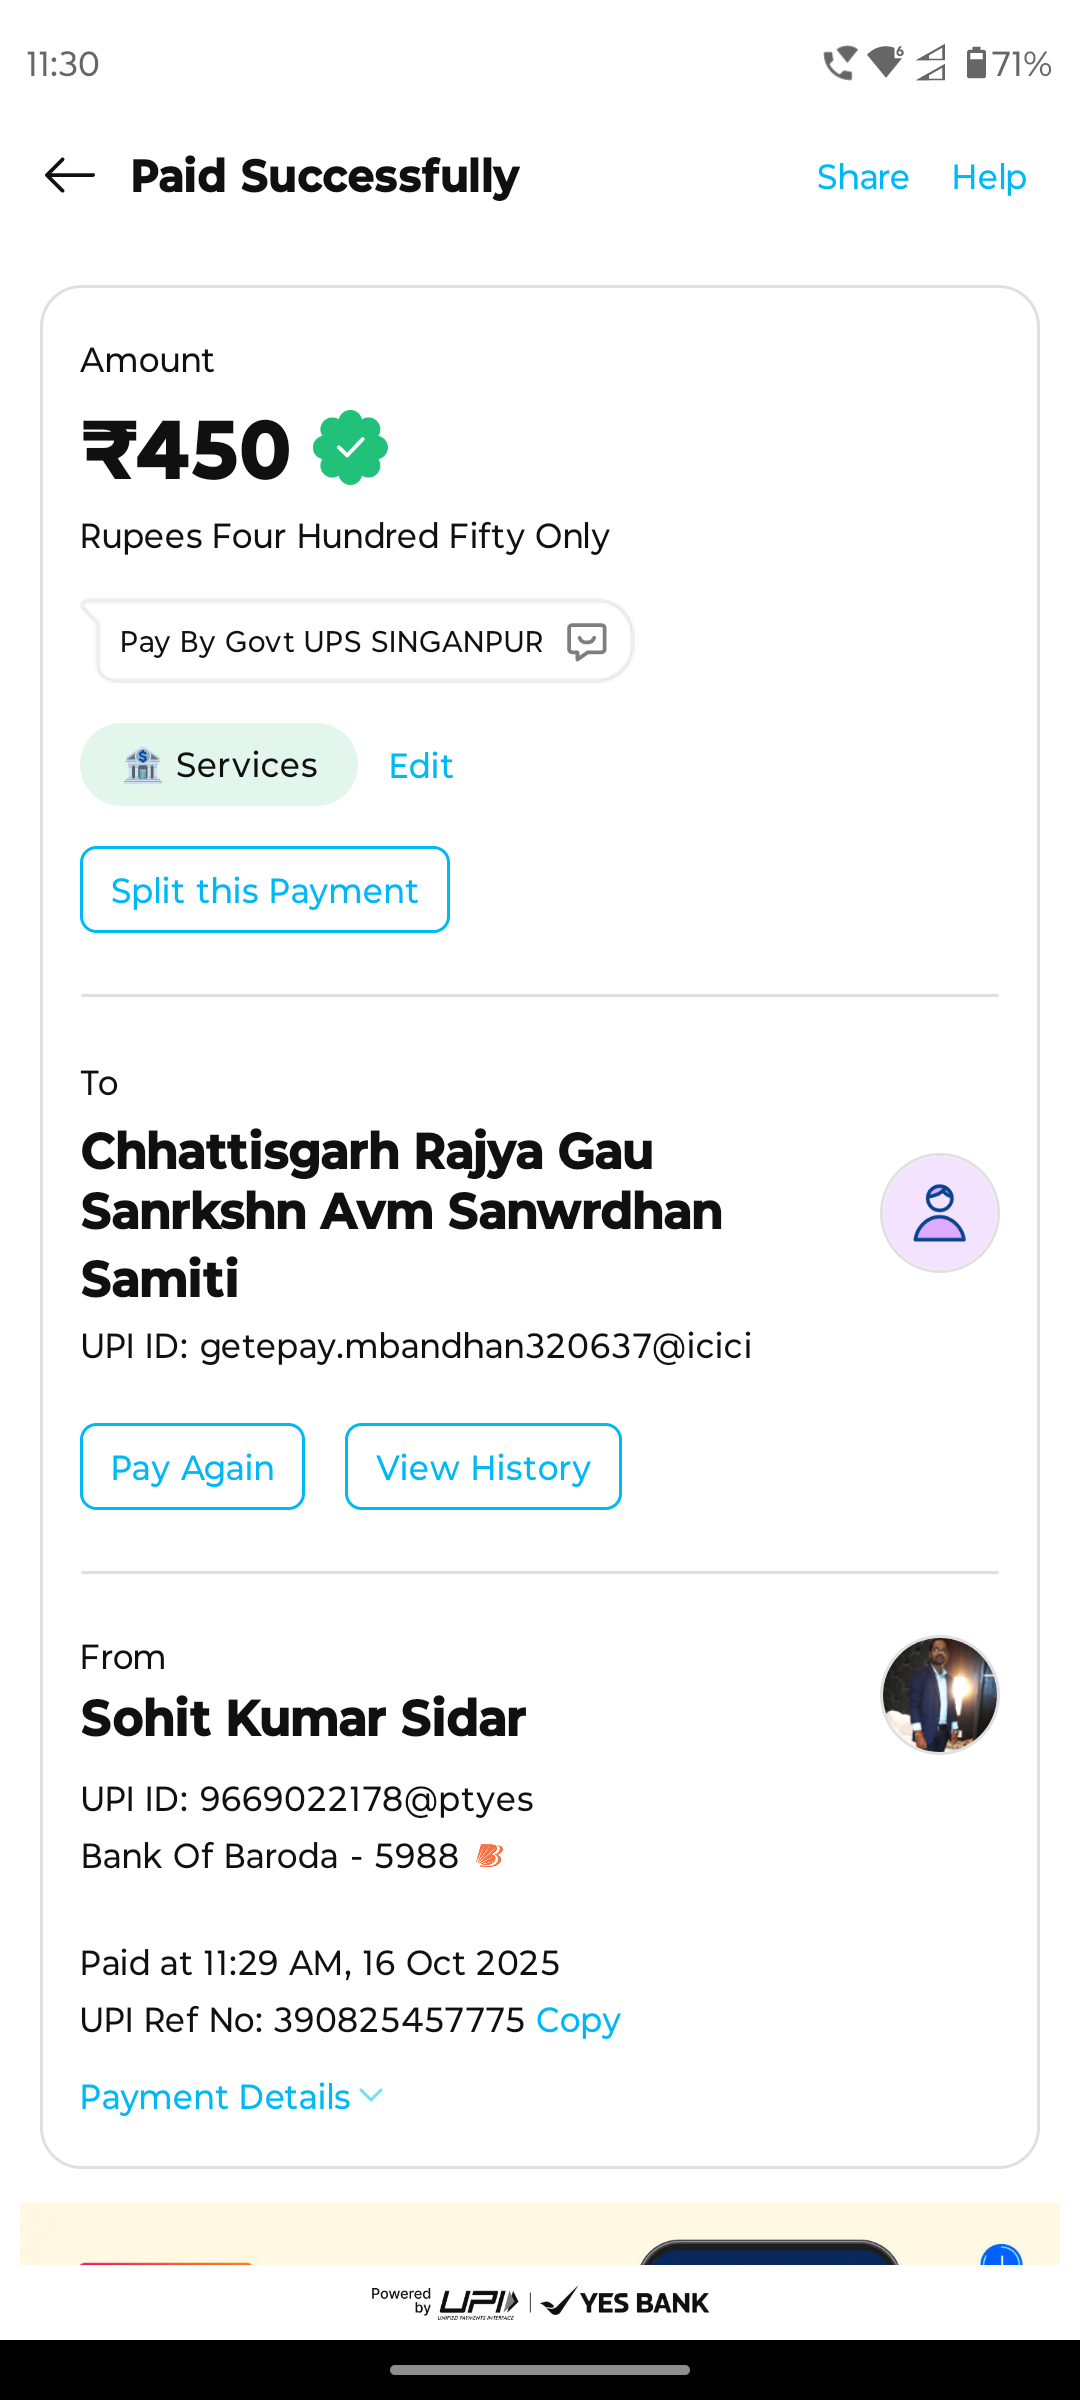Tap the battery status icon
The width and height of the screenshot is (1080, 2400).
coord(977,63)
